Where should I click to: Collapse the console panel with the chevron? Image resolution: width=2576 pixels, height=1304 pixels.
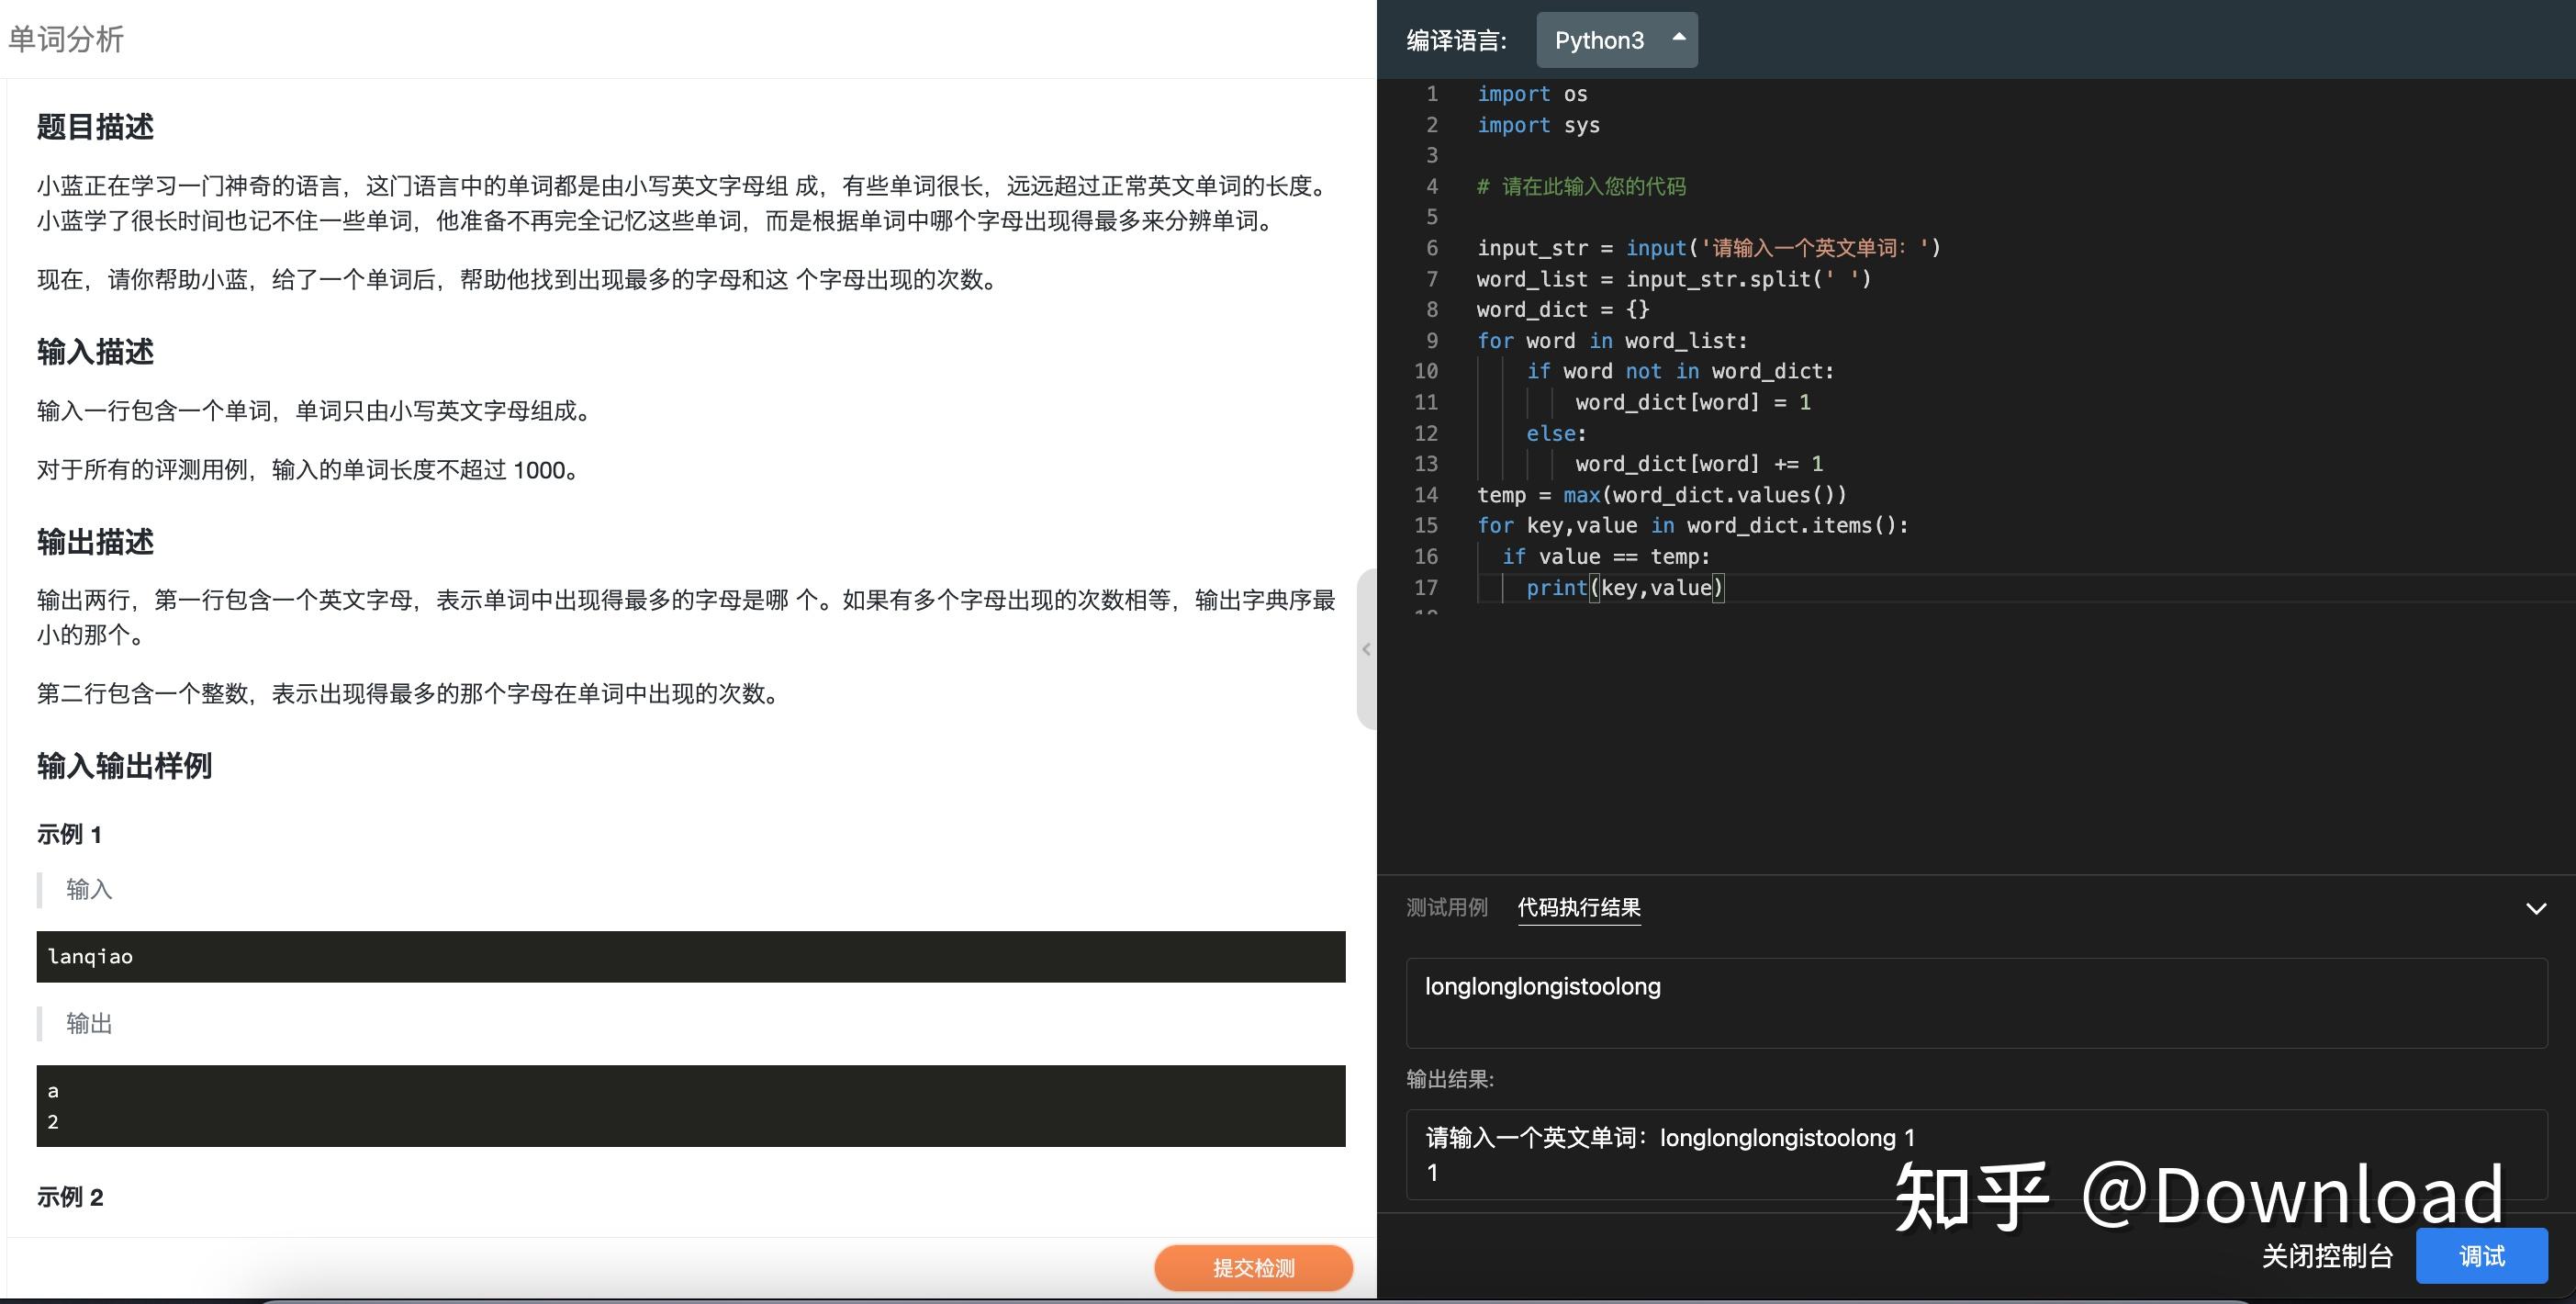point(2536,909)
